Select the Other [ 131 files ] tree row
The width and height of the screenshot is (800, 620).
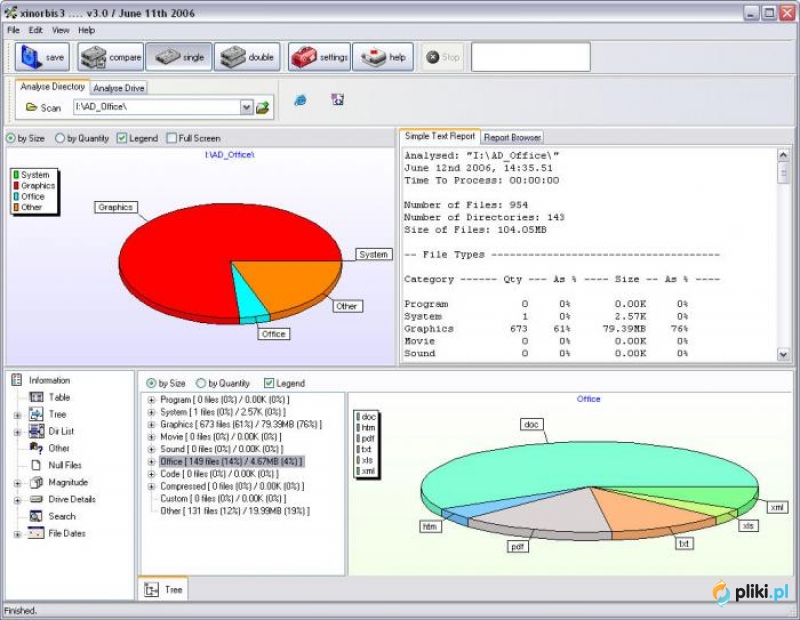click(x=235, y=511)
